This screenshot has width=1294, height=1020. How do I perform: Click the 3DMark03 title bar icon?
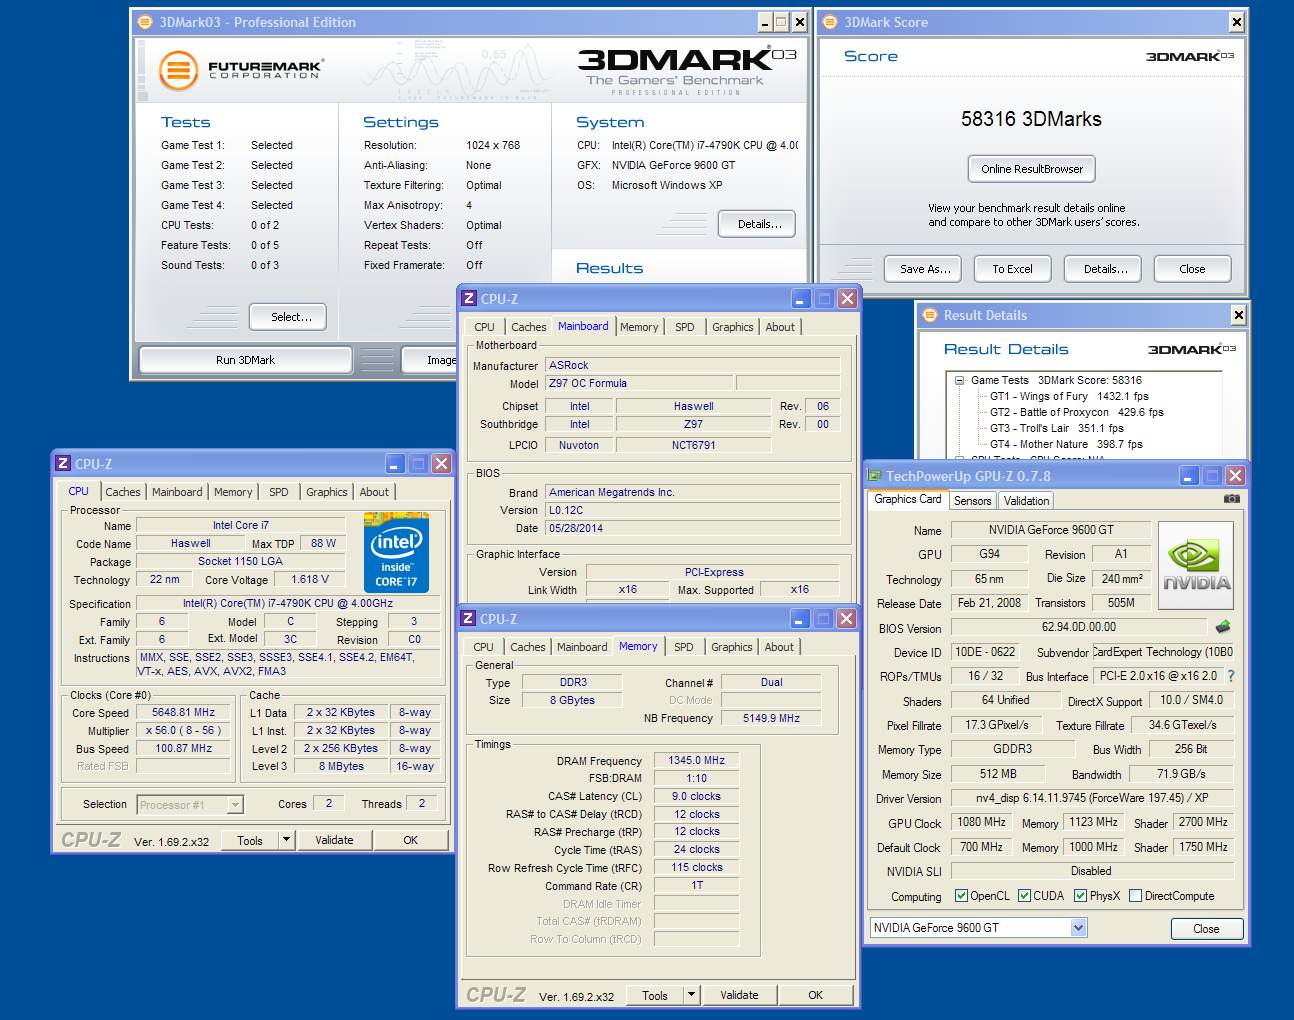coord(144,22)
